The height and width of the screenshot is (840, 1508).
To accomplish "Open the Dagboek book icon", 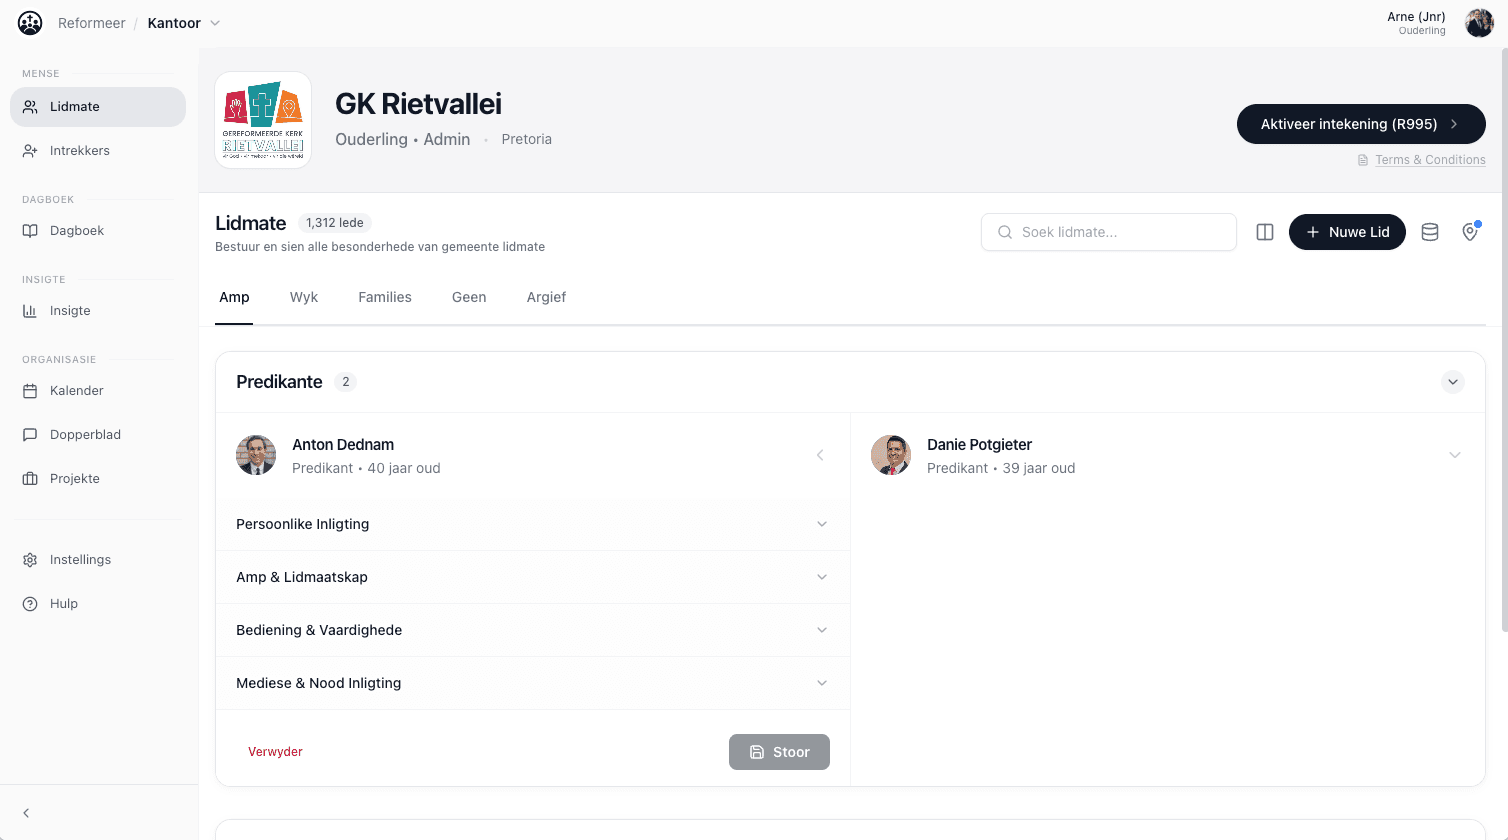I will [x=30, y=230].
